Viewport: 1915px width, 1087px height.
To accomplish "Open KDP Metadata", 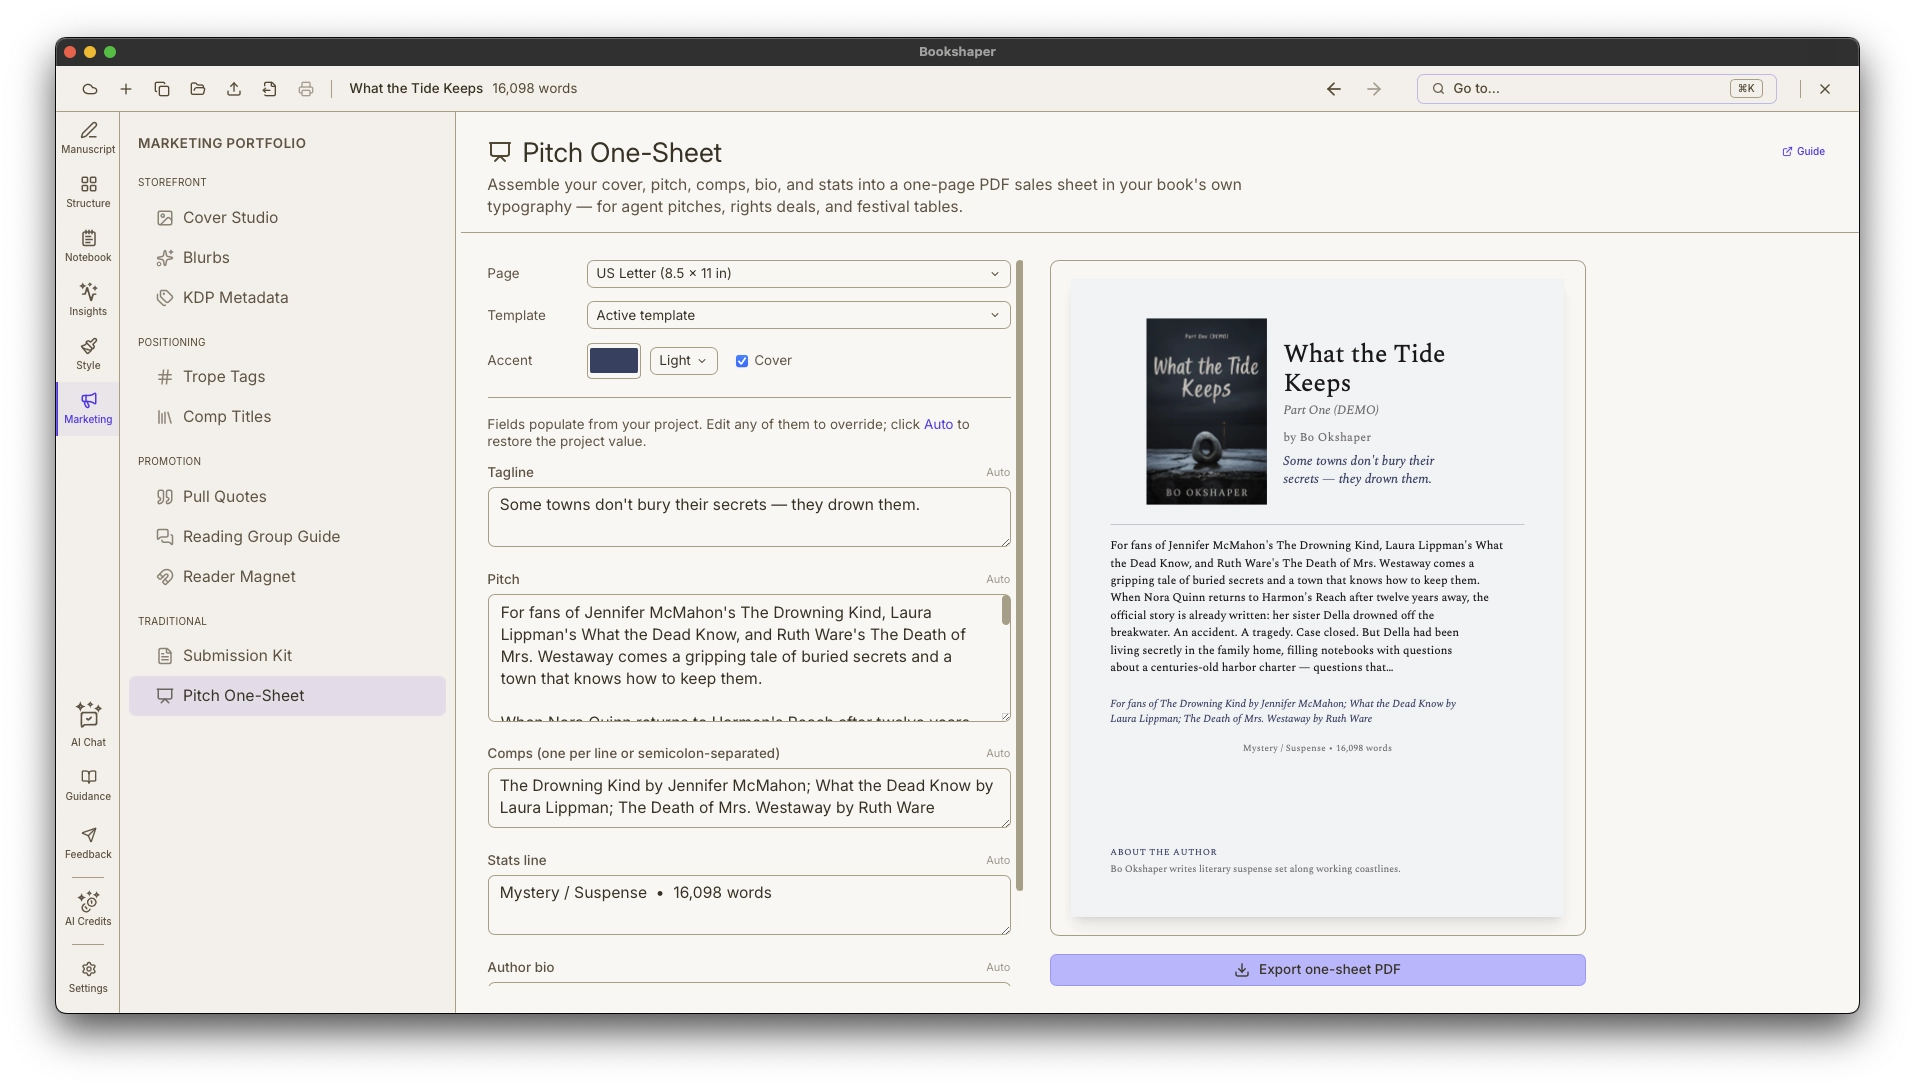I will tap(287, 298).
